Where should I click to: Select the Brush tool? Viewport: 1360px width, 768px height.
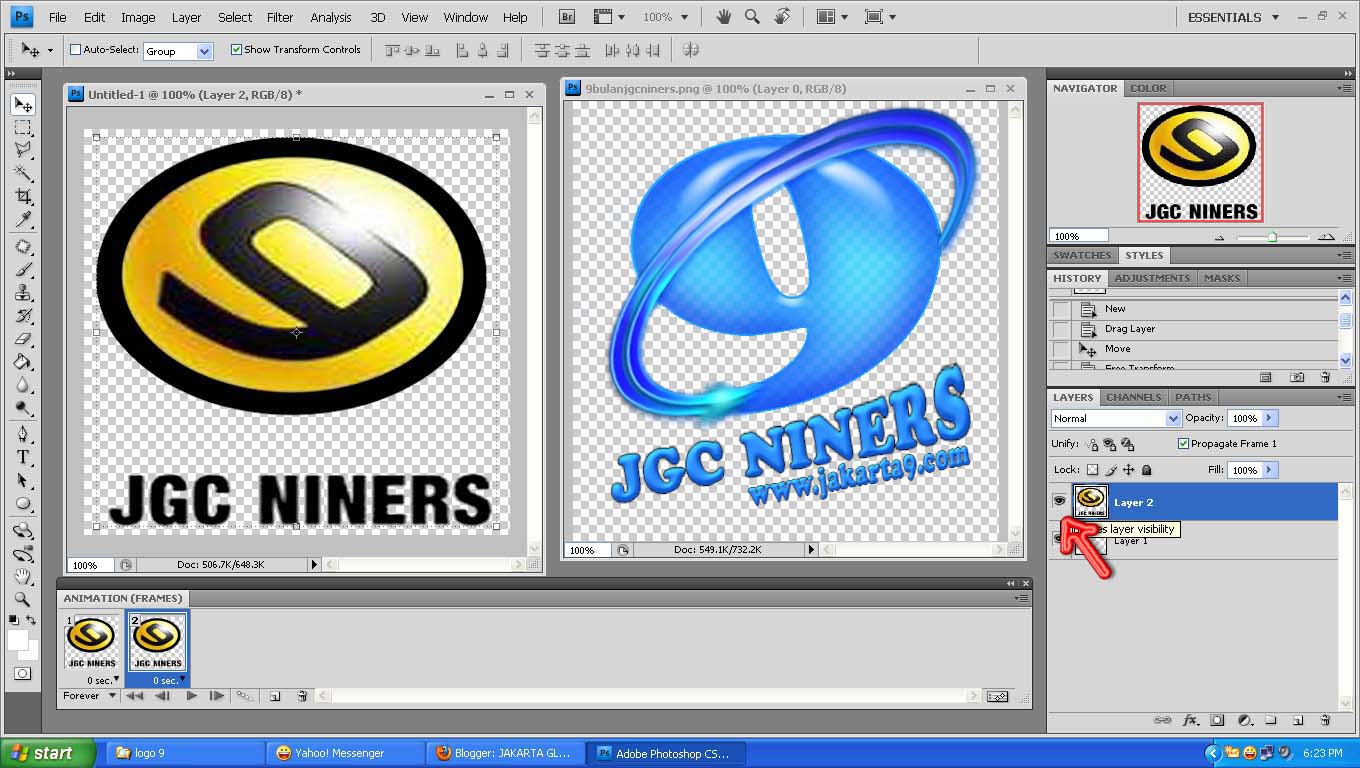tap(23, 270)
